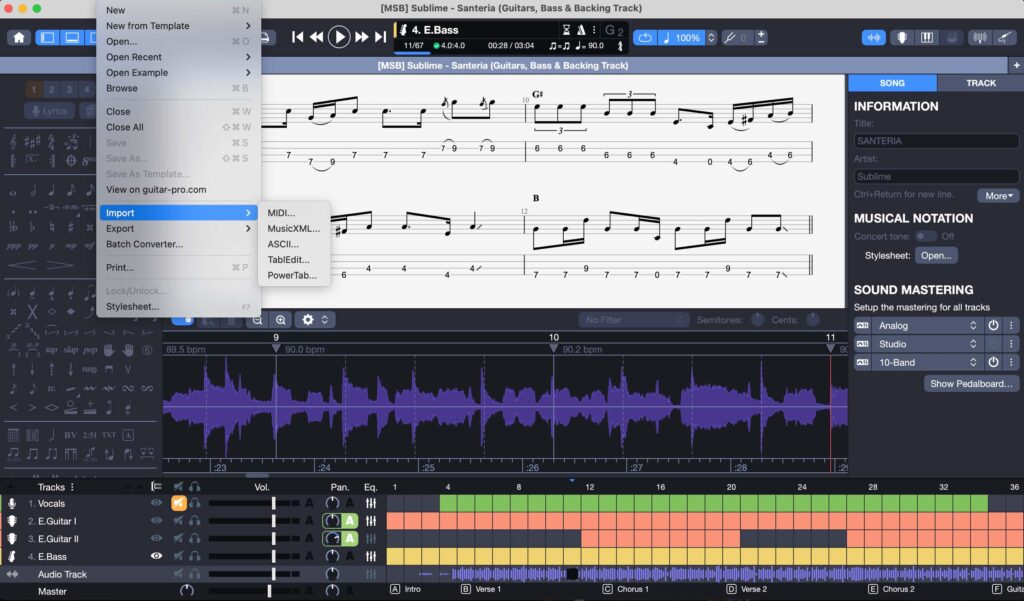Screen dimensions: 1024x601
Task: Open the zoom magnifier on the audio panel
Action: (x=281, y=319)
